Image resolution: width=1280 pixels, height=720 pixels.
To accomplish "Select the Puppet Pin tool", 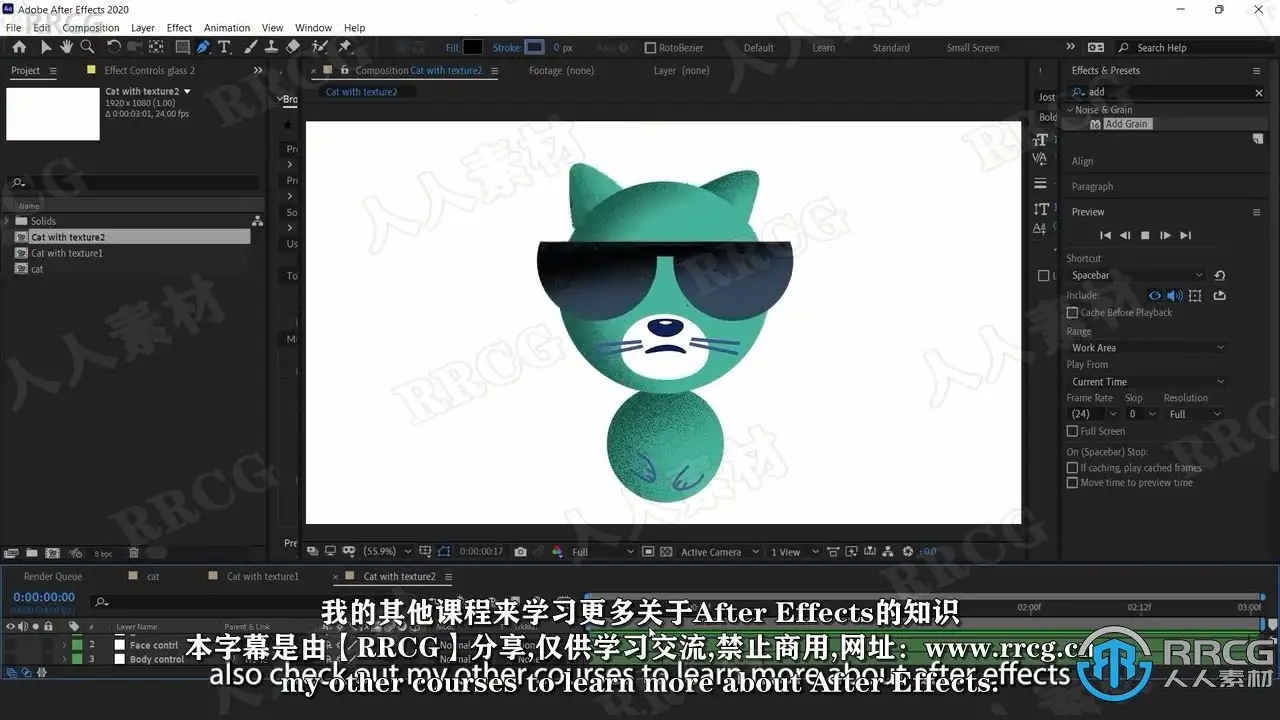I will [x=345, y=47].
